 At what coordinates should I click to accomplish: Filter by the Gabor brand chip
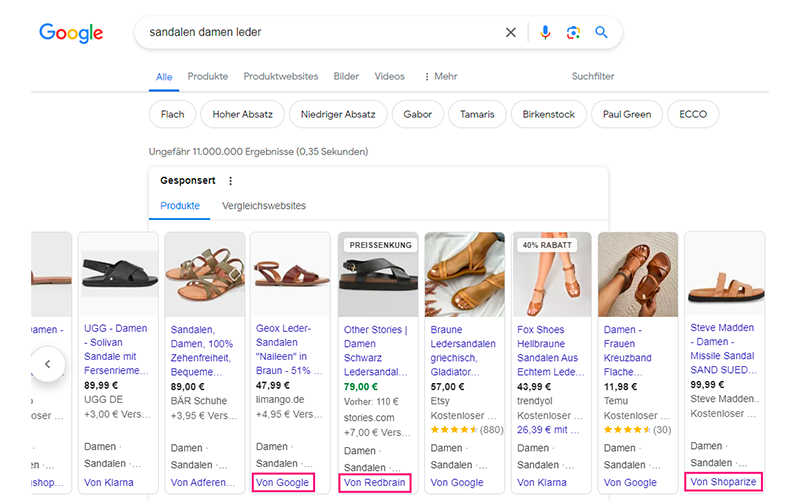click(x=417, y=114)
